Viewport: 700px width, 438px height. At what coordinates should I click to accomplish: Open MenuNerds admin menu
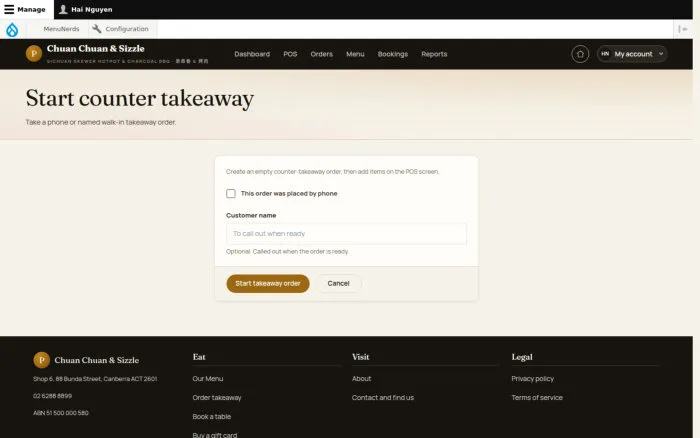click(x=61, y=29)
